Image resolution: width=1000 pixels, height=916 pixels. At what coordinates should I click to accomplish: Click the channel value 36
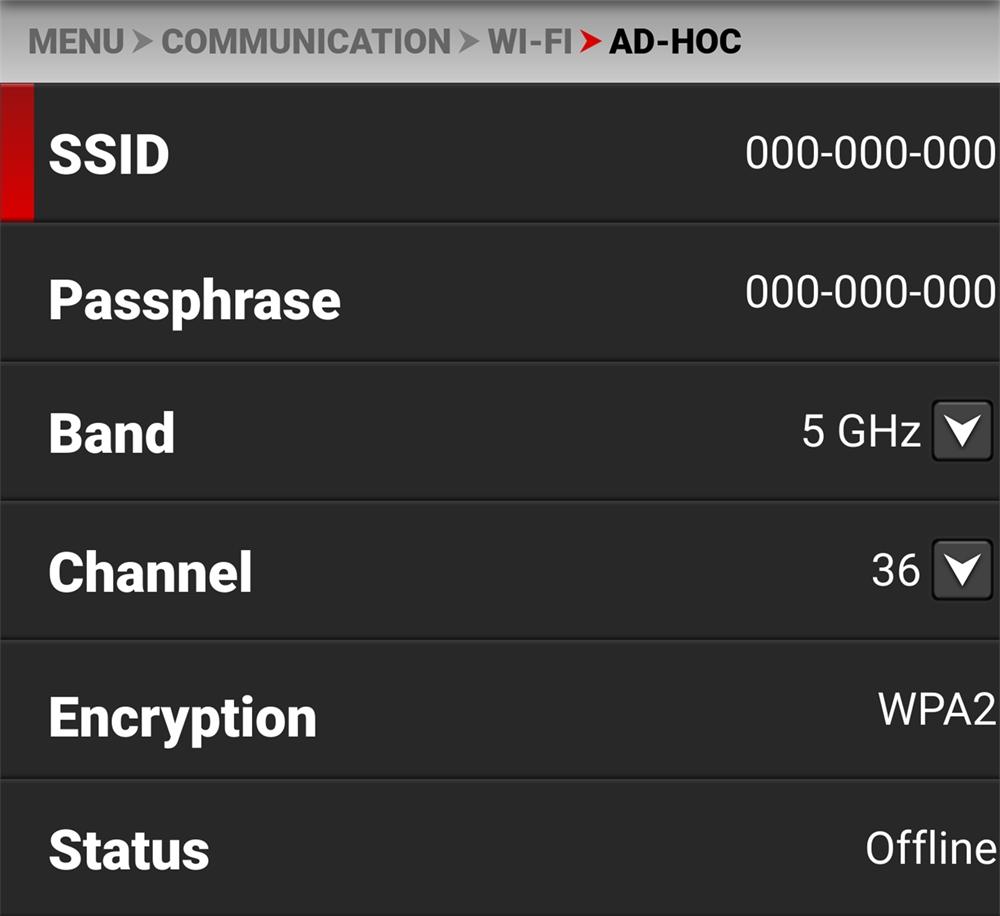[x=895, y=570]
